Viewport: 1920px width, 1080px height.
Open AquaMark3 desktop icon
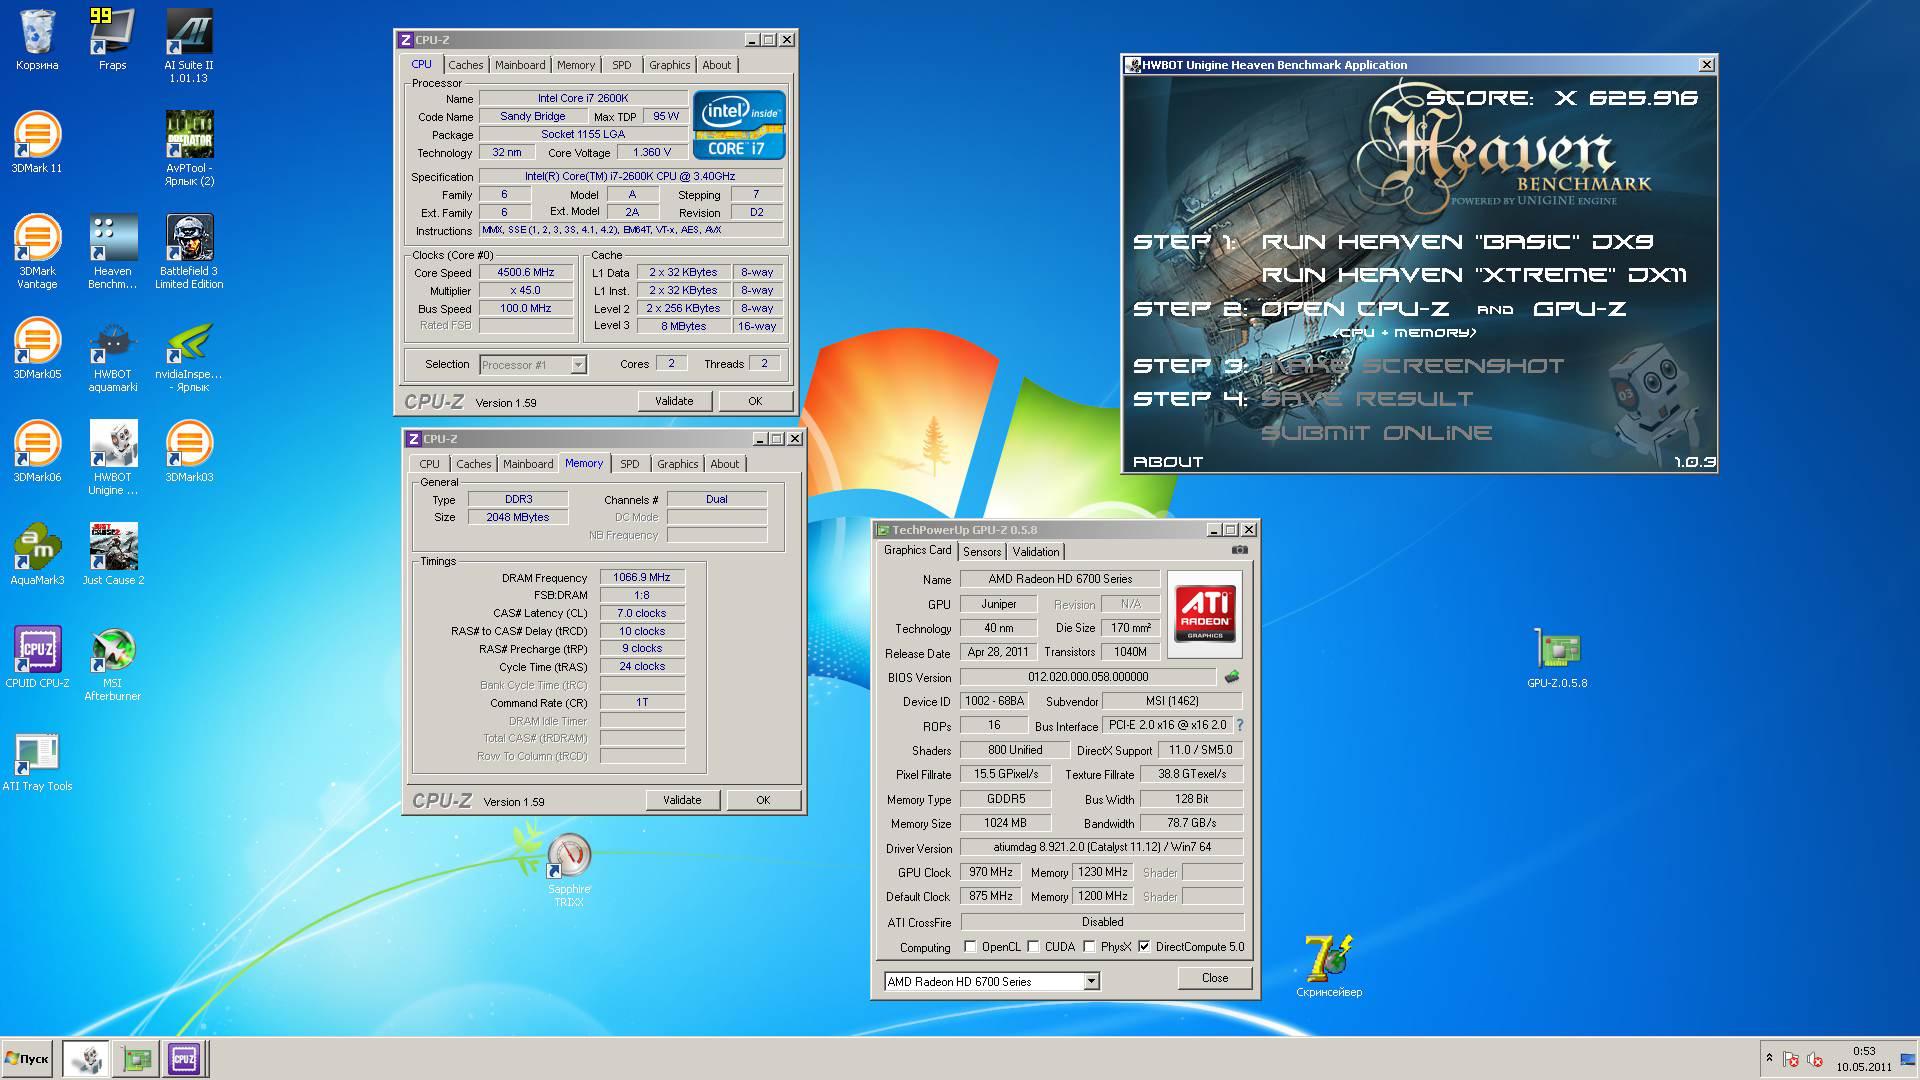(x=37, y=555)
